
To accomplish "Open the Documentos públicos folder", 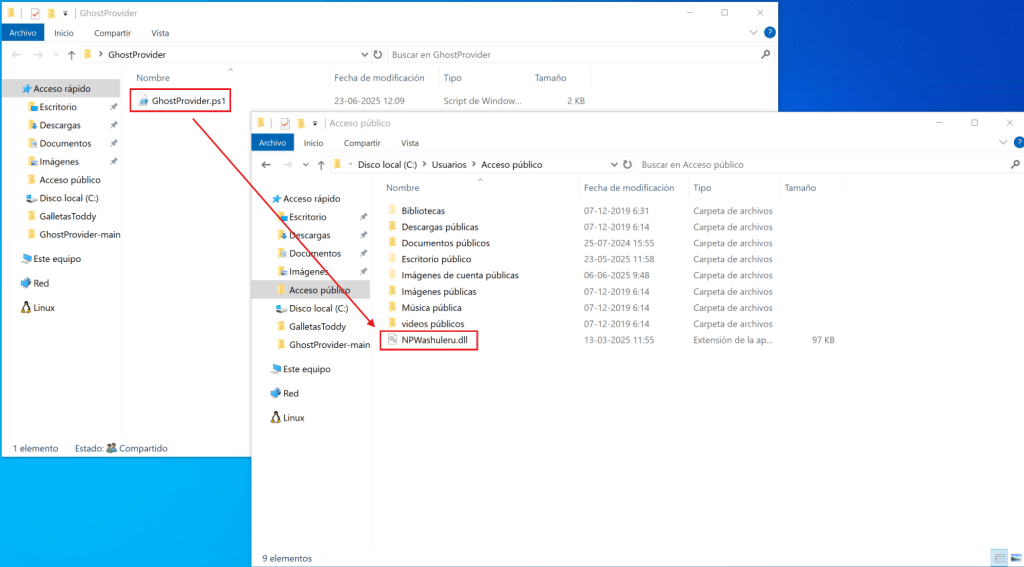I will point(445,243).
